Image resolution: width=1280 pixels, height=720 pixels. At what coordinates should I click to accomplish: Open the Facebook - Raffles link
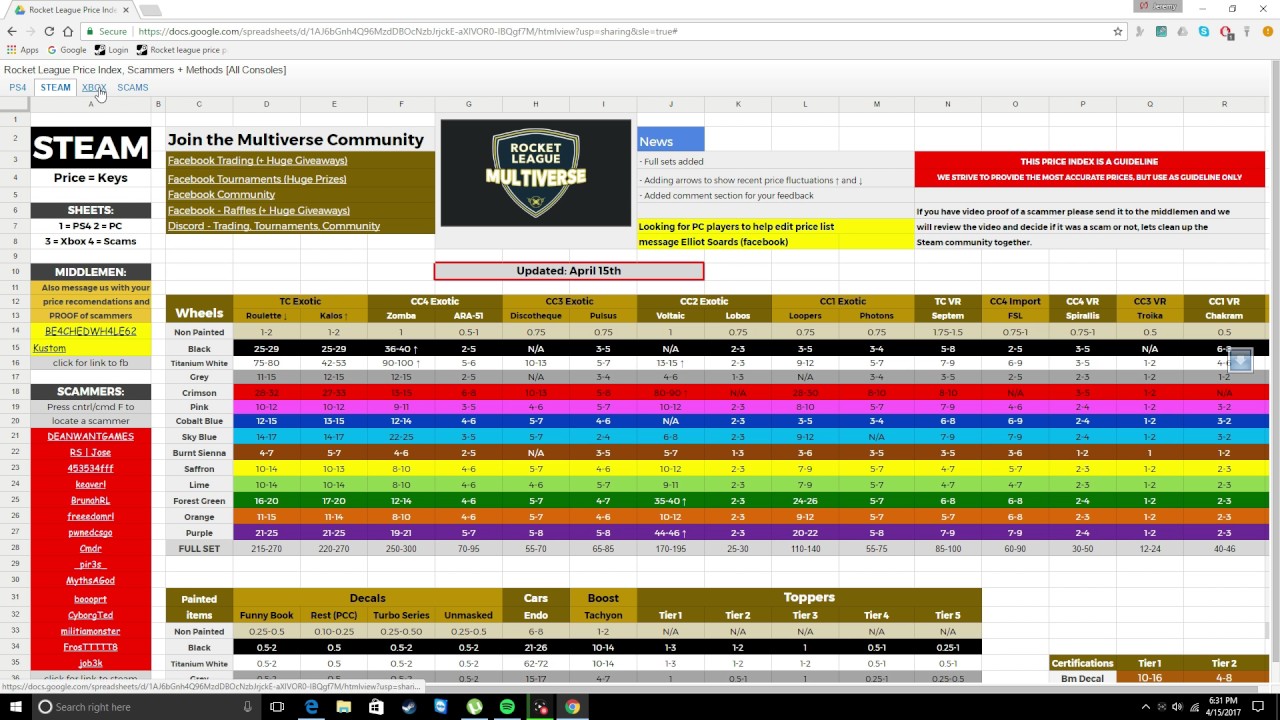click(259, 210)
